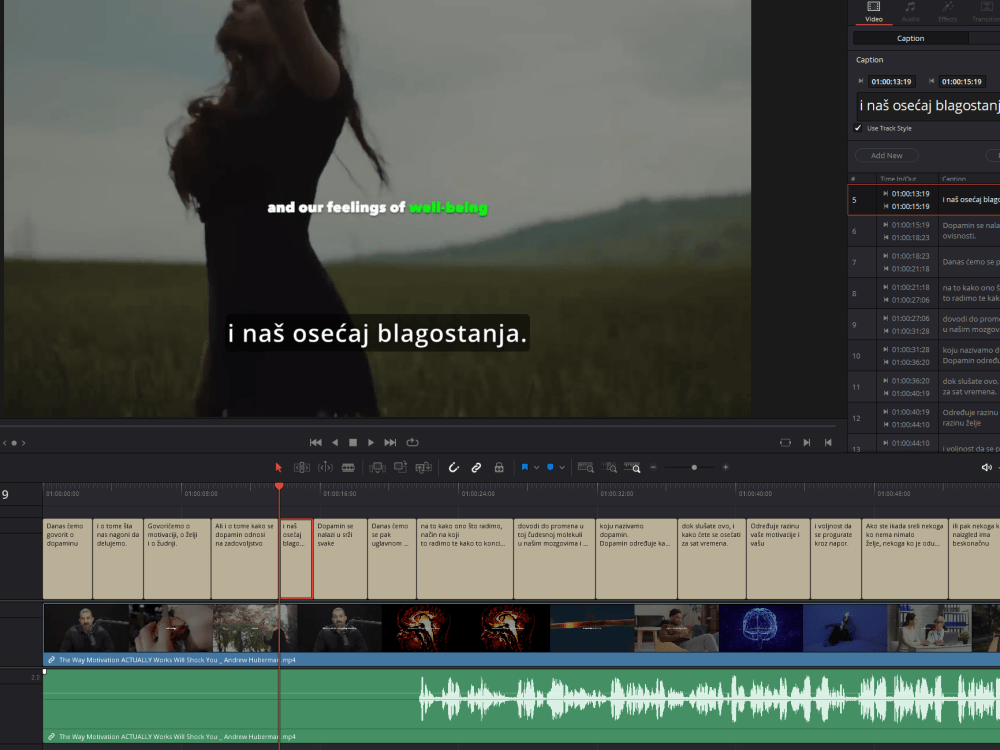The height and width of the screenshot is (750, 1000).
Task: Select subtitle clip 'Danas ćemo govorit o dopaminu'
Action: tap(68, 559)
